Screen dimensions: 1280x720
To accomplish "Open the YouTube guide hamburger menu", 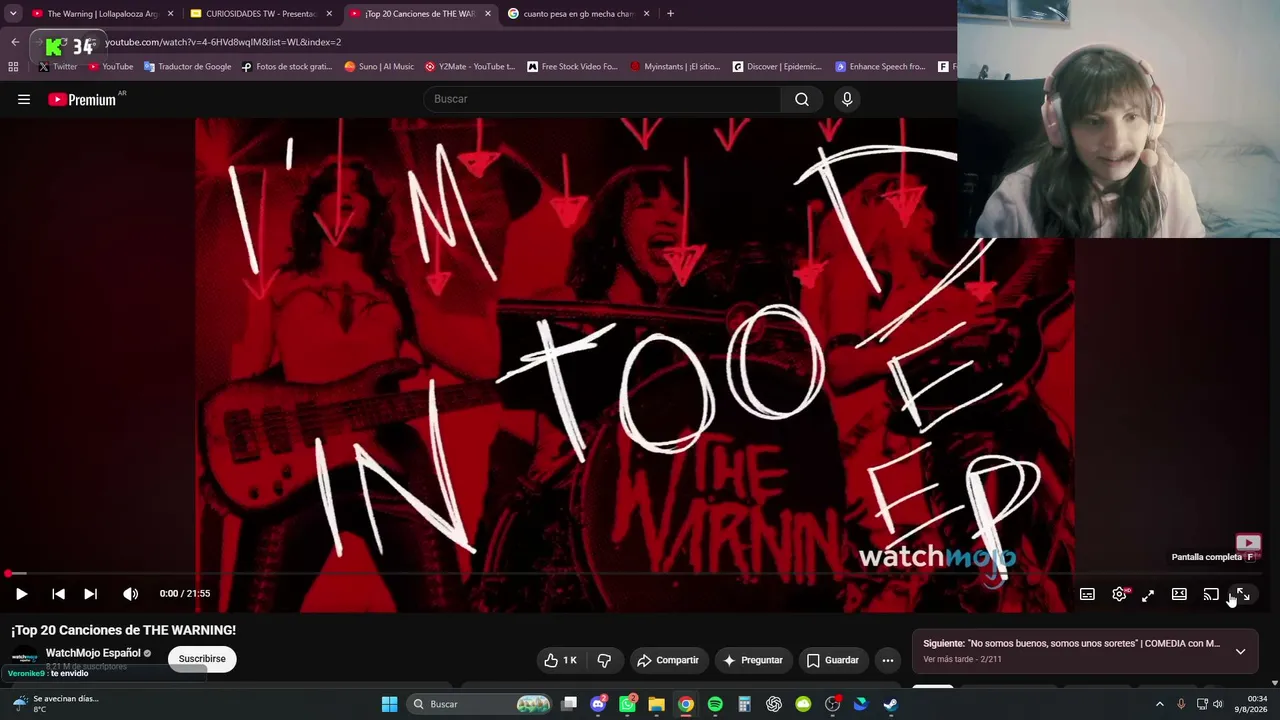I will (24, 99).
